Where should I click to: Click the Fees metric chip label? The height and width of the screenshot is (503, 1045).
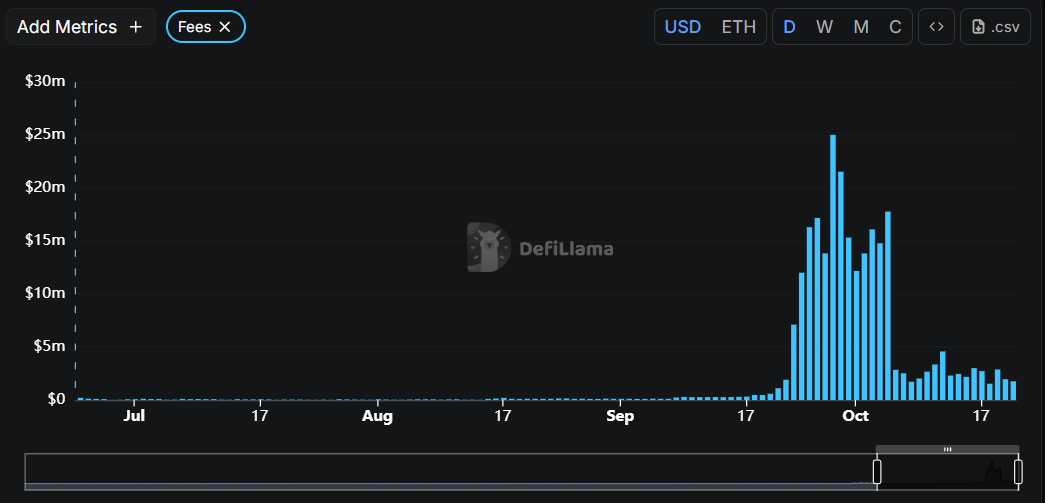coord(194,27)
